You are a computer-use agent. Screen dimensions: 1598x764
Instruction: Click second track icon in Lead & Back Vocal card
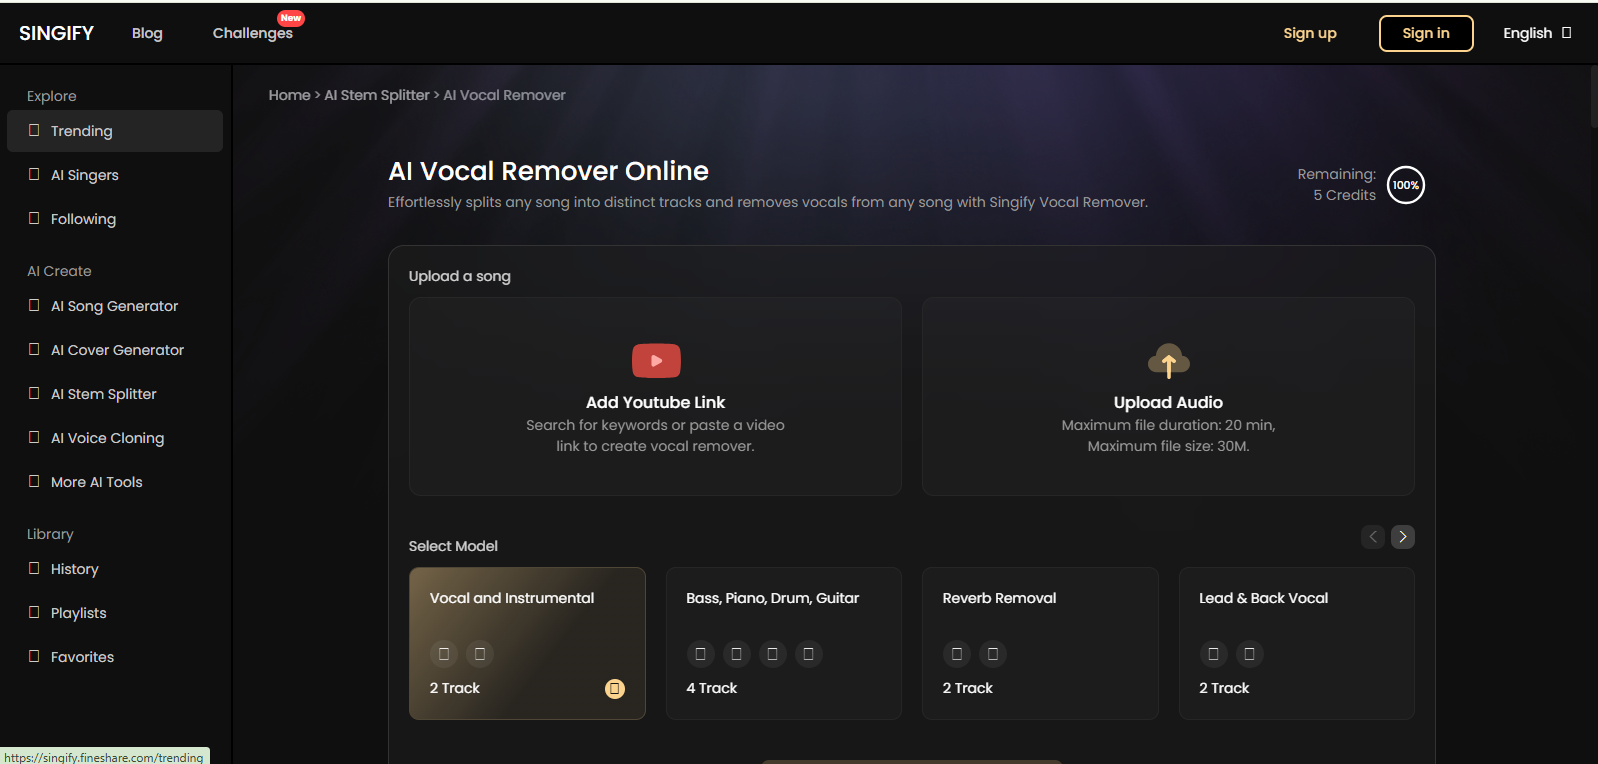[1249, 654]
